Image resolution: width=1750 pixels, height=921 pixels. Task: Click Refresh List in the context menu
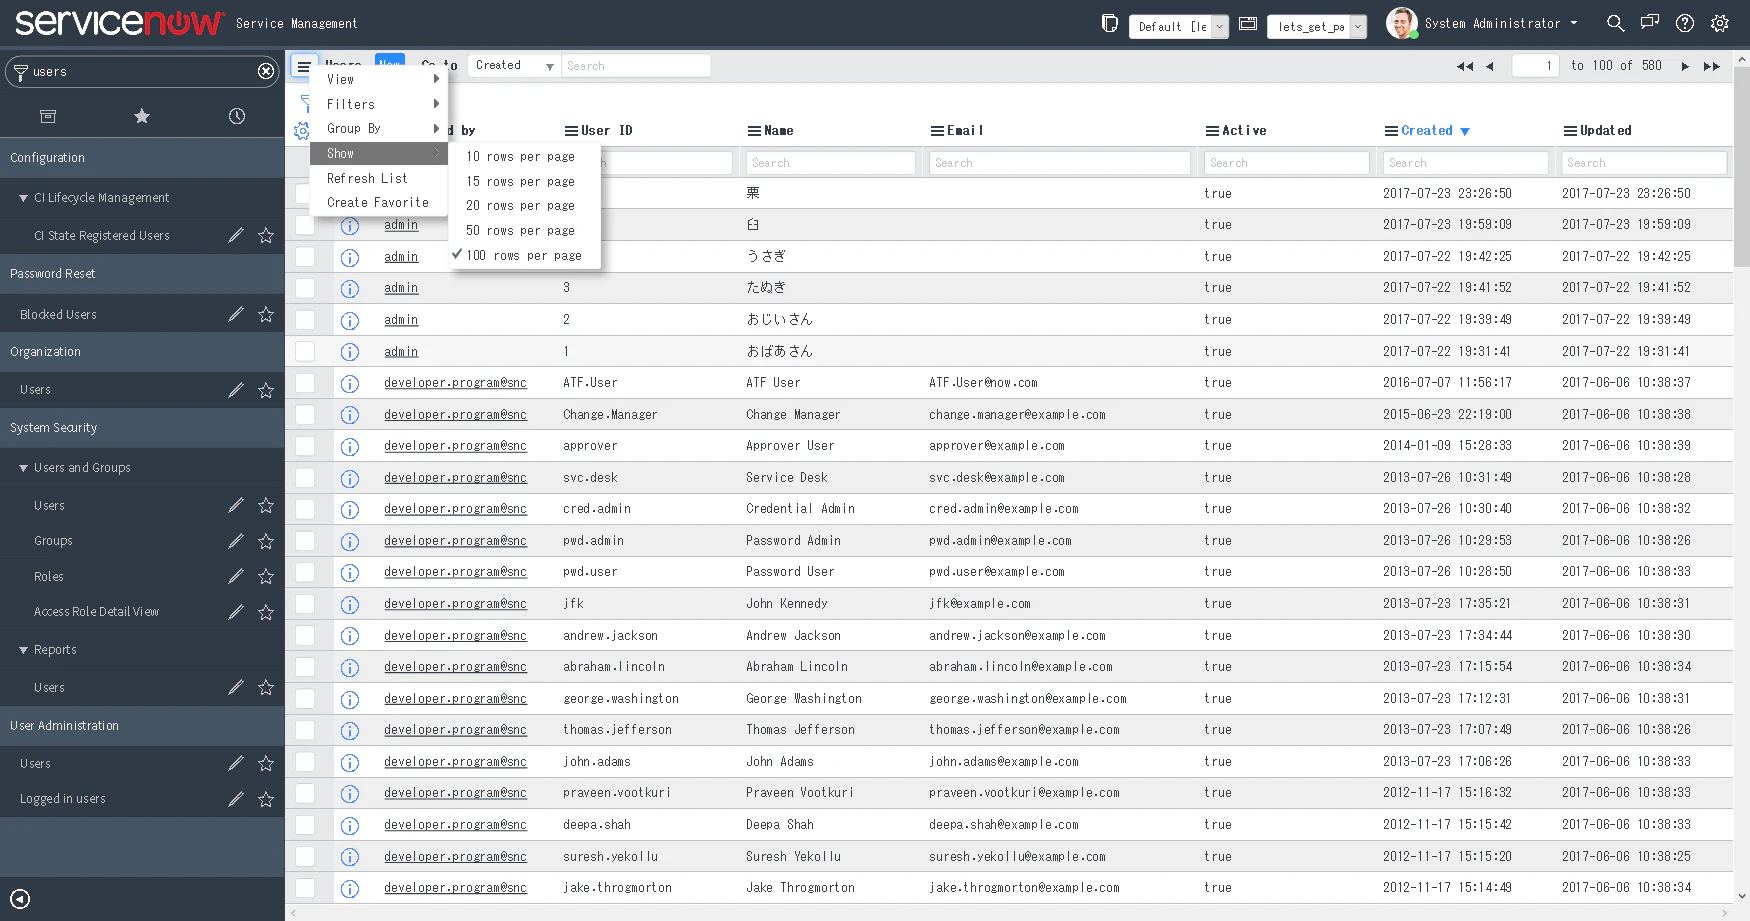pyautogui.click(x=366, y=178)
